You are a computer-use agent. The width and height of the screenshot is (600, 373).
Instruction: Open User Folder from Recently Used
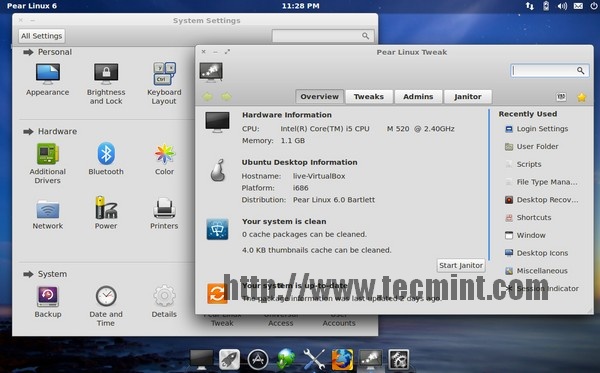coord(532,147)
